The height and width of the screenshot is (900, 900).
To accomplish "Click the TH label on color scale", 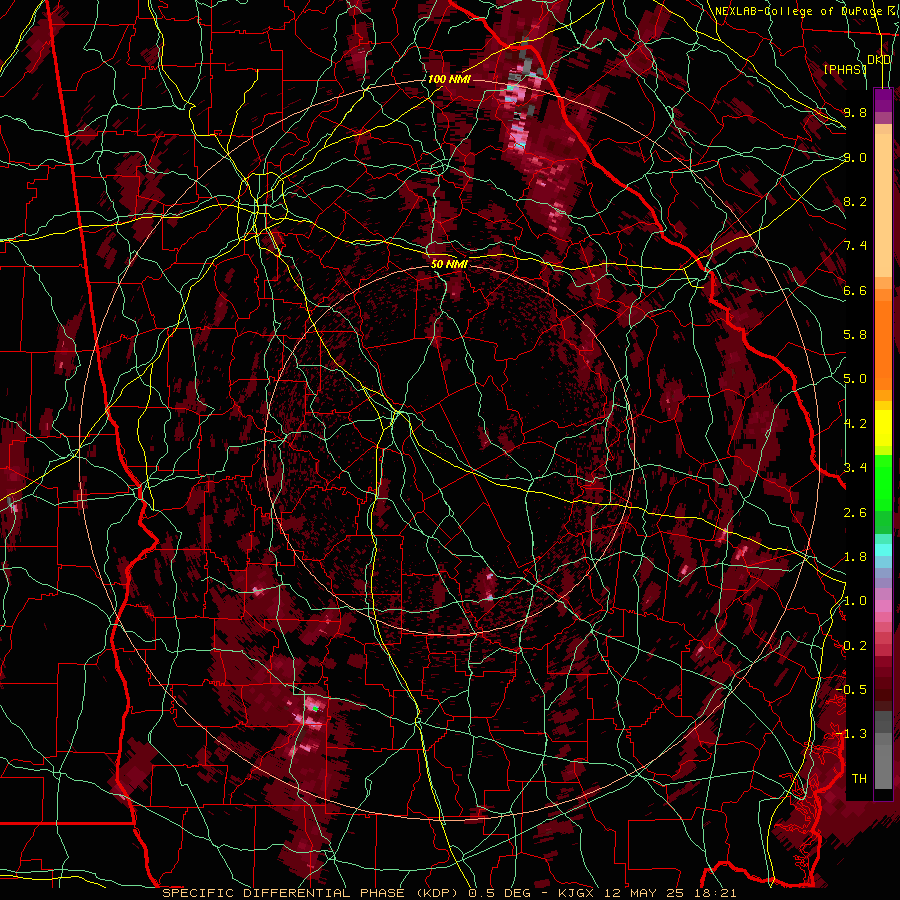I will coord(859,779).
